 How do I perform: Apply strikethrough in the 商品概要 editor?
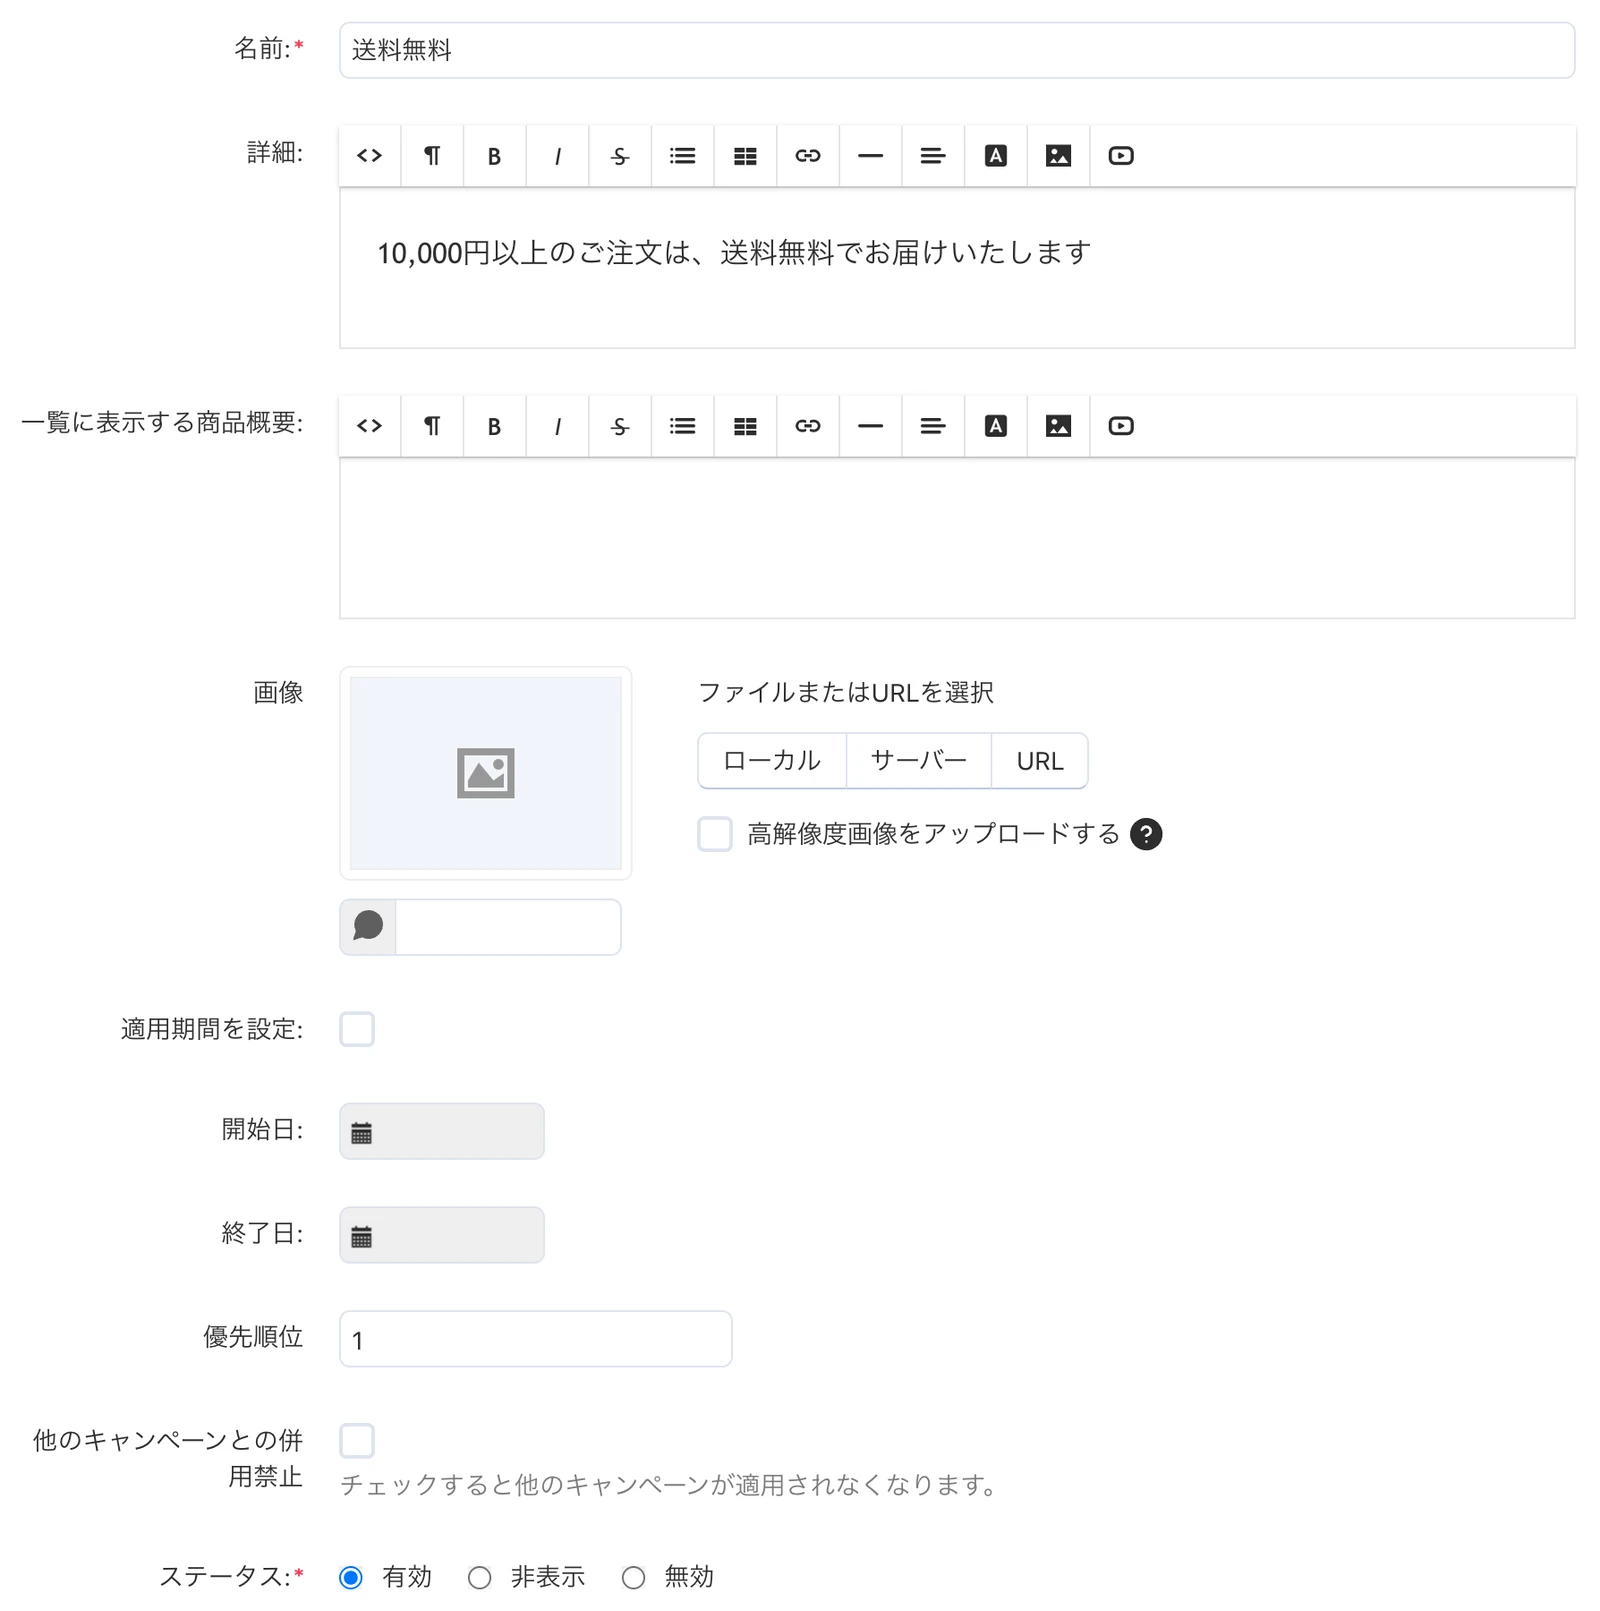coord(620,426)
